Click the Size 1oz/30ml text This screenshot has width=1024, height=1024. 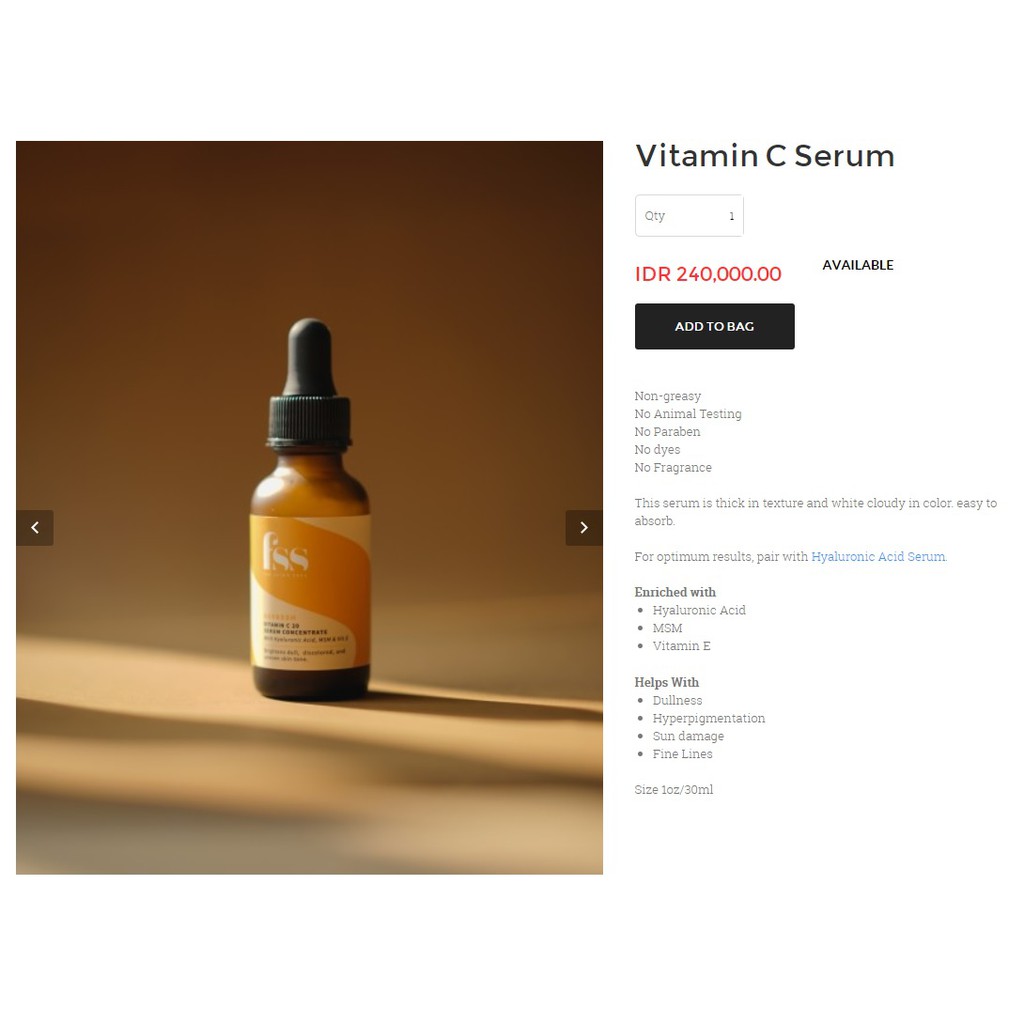pyautogui.click(x=673, y=790)
